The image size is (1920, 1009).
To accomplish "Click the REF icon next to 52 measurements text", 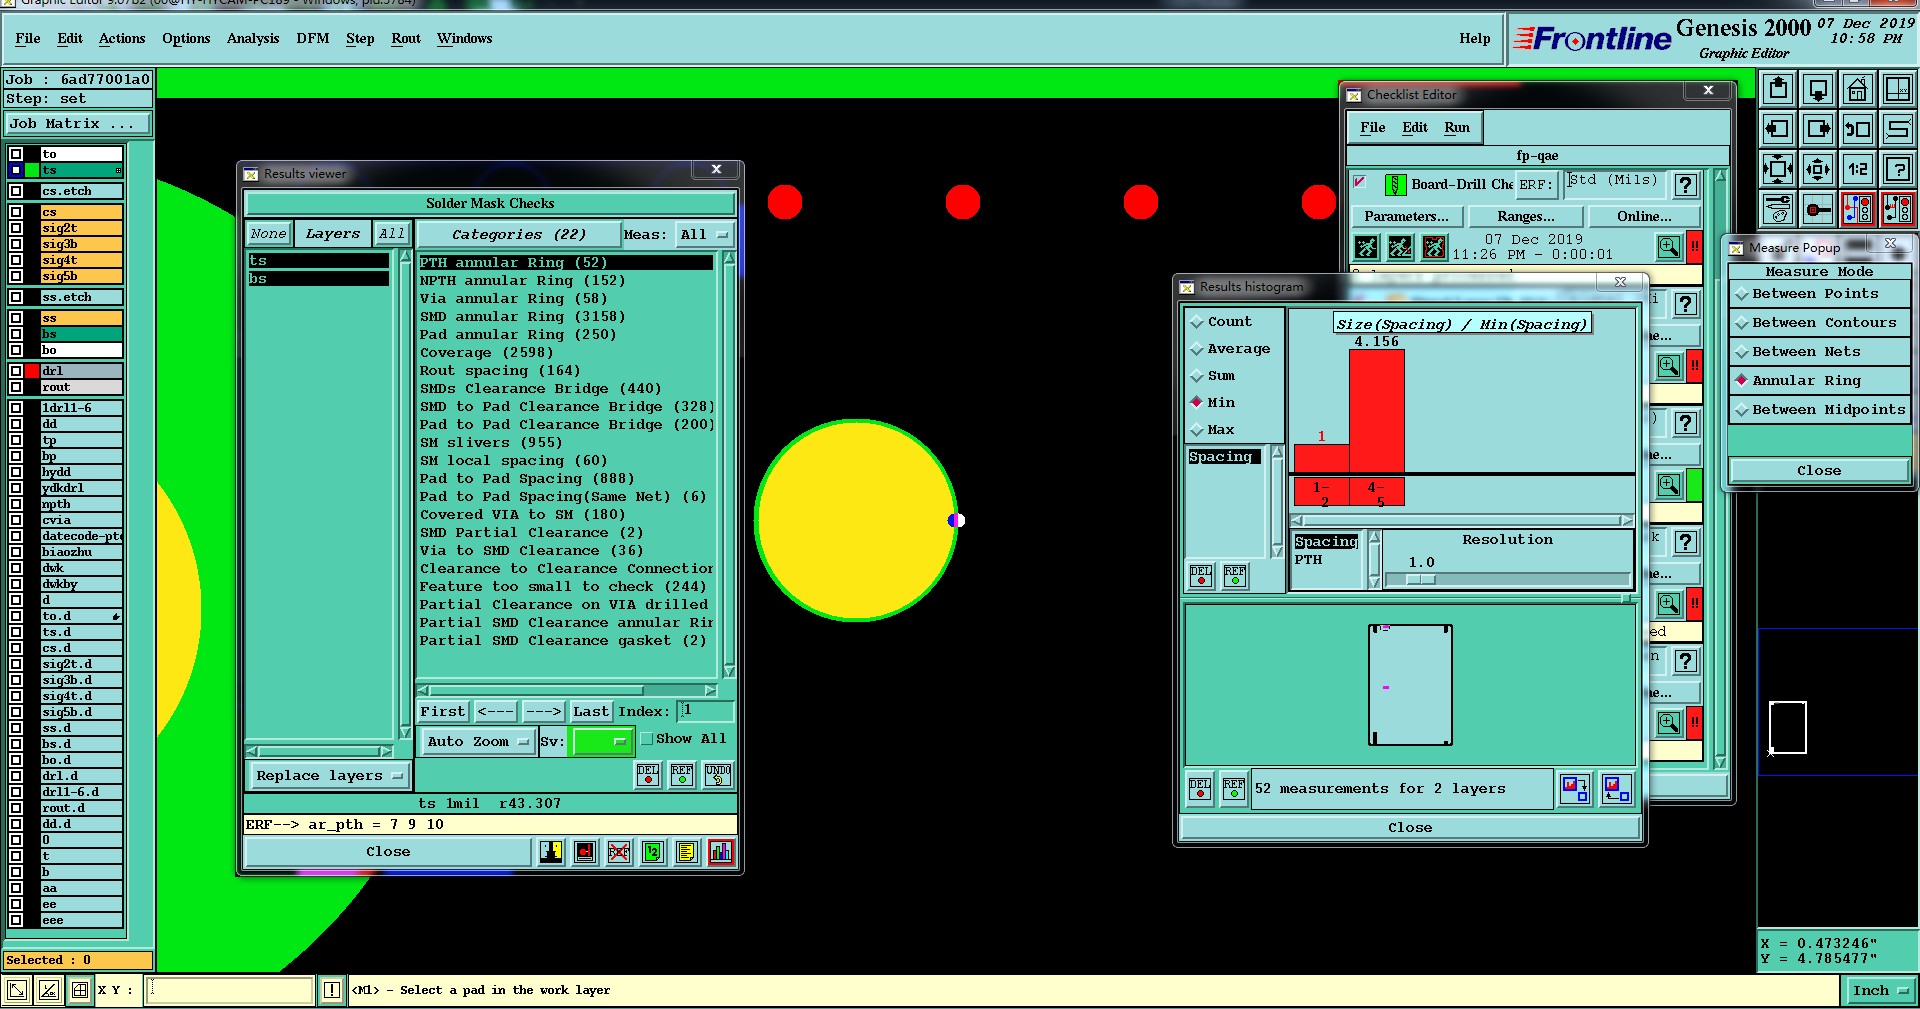I will (1234, 789).
